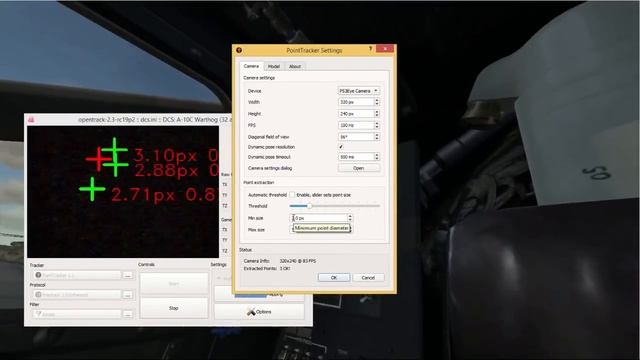The height and width of the screenshot is (360, 640).
Task: Click the Min size spinbox arrows
Action: (x=350, y=218)
